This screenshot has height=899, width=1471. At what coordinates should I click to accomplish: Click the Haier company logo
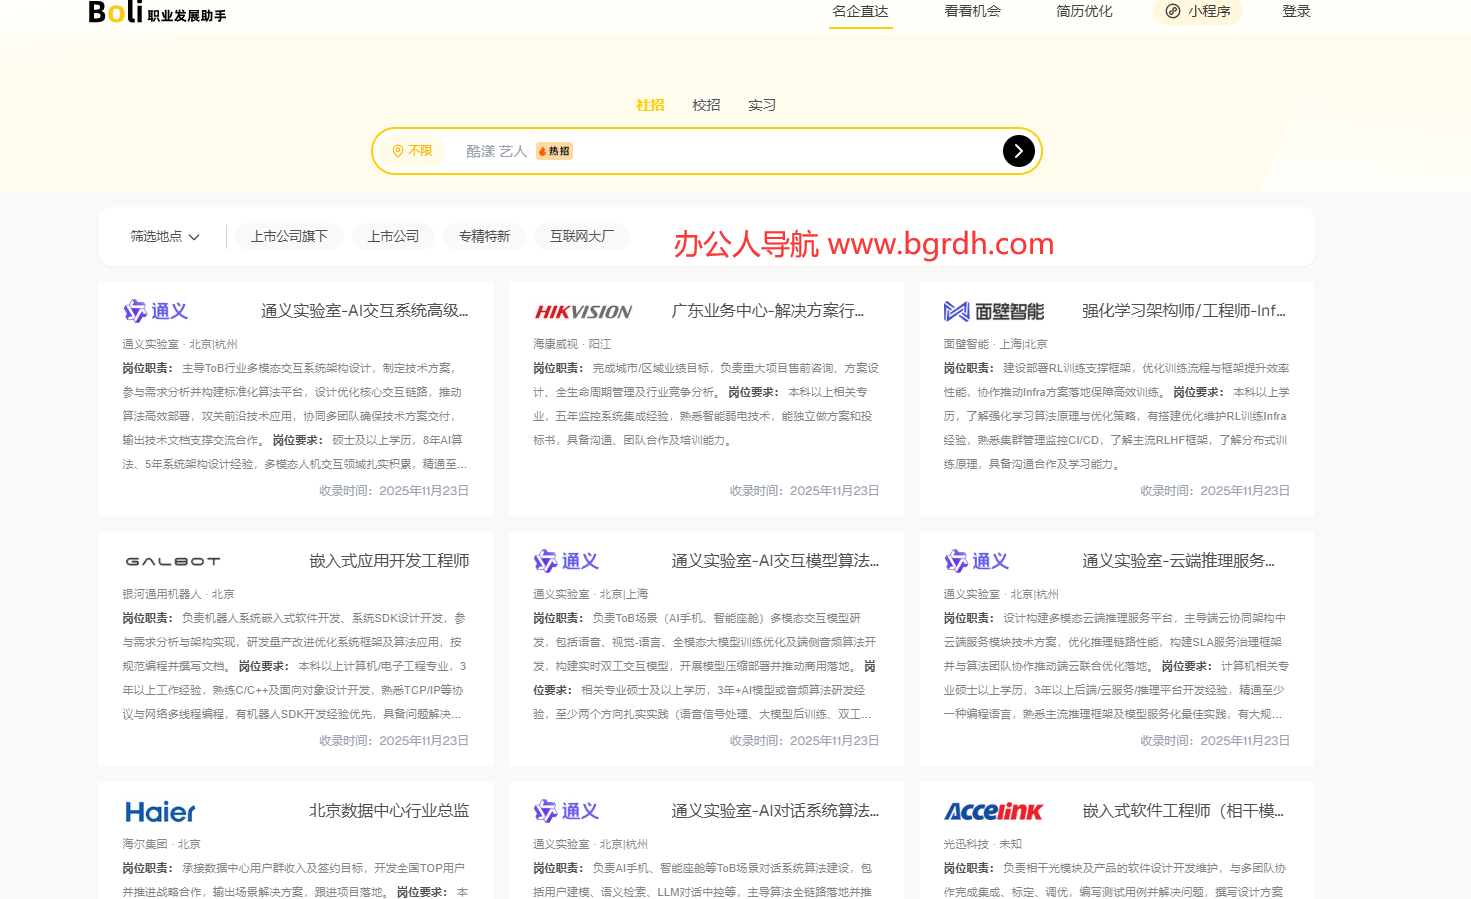click(x=160, y=811)
